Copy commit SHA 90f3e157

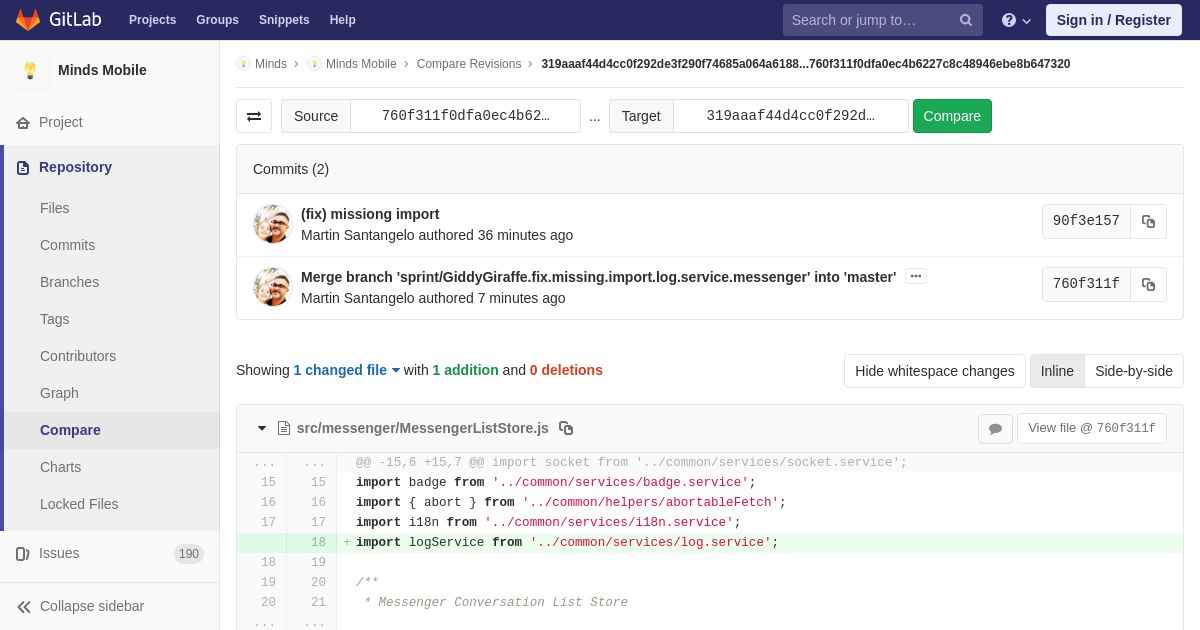[1148, 221]
